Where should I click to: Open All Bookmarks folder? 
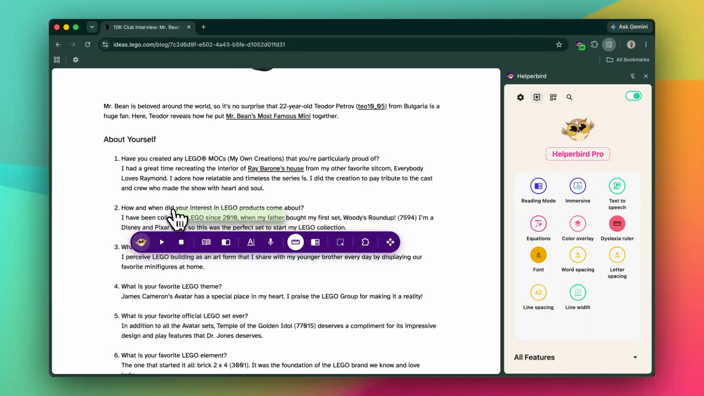tap(628, 60)
